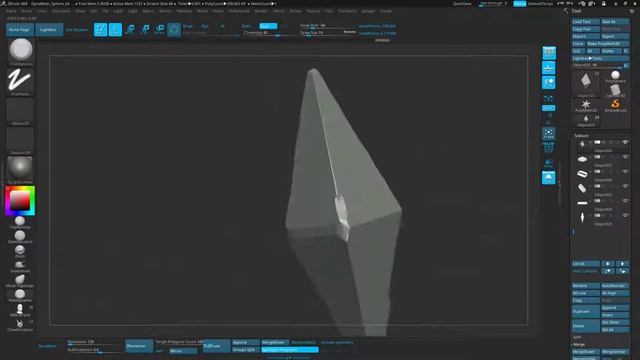Toggle the Zsub mode
Screen dimensions: 640x360
pos(268,26)
